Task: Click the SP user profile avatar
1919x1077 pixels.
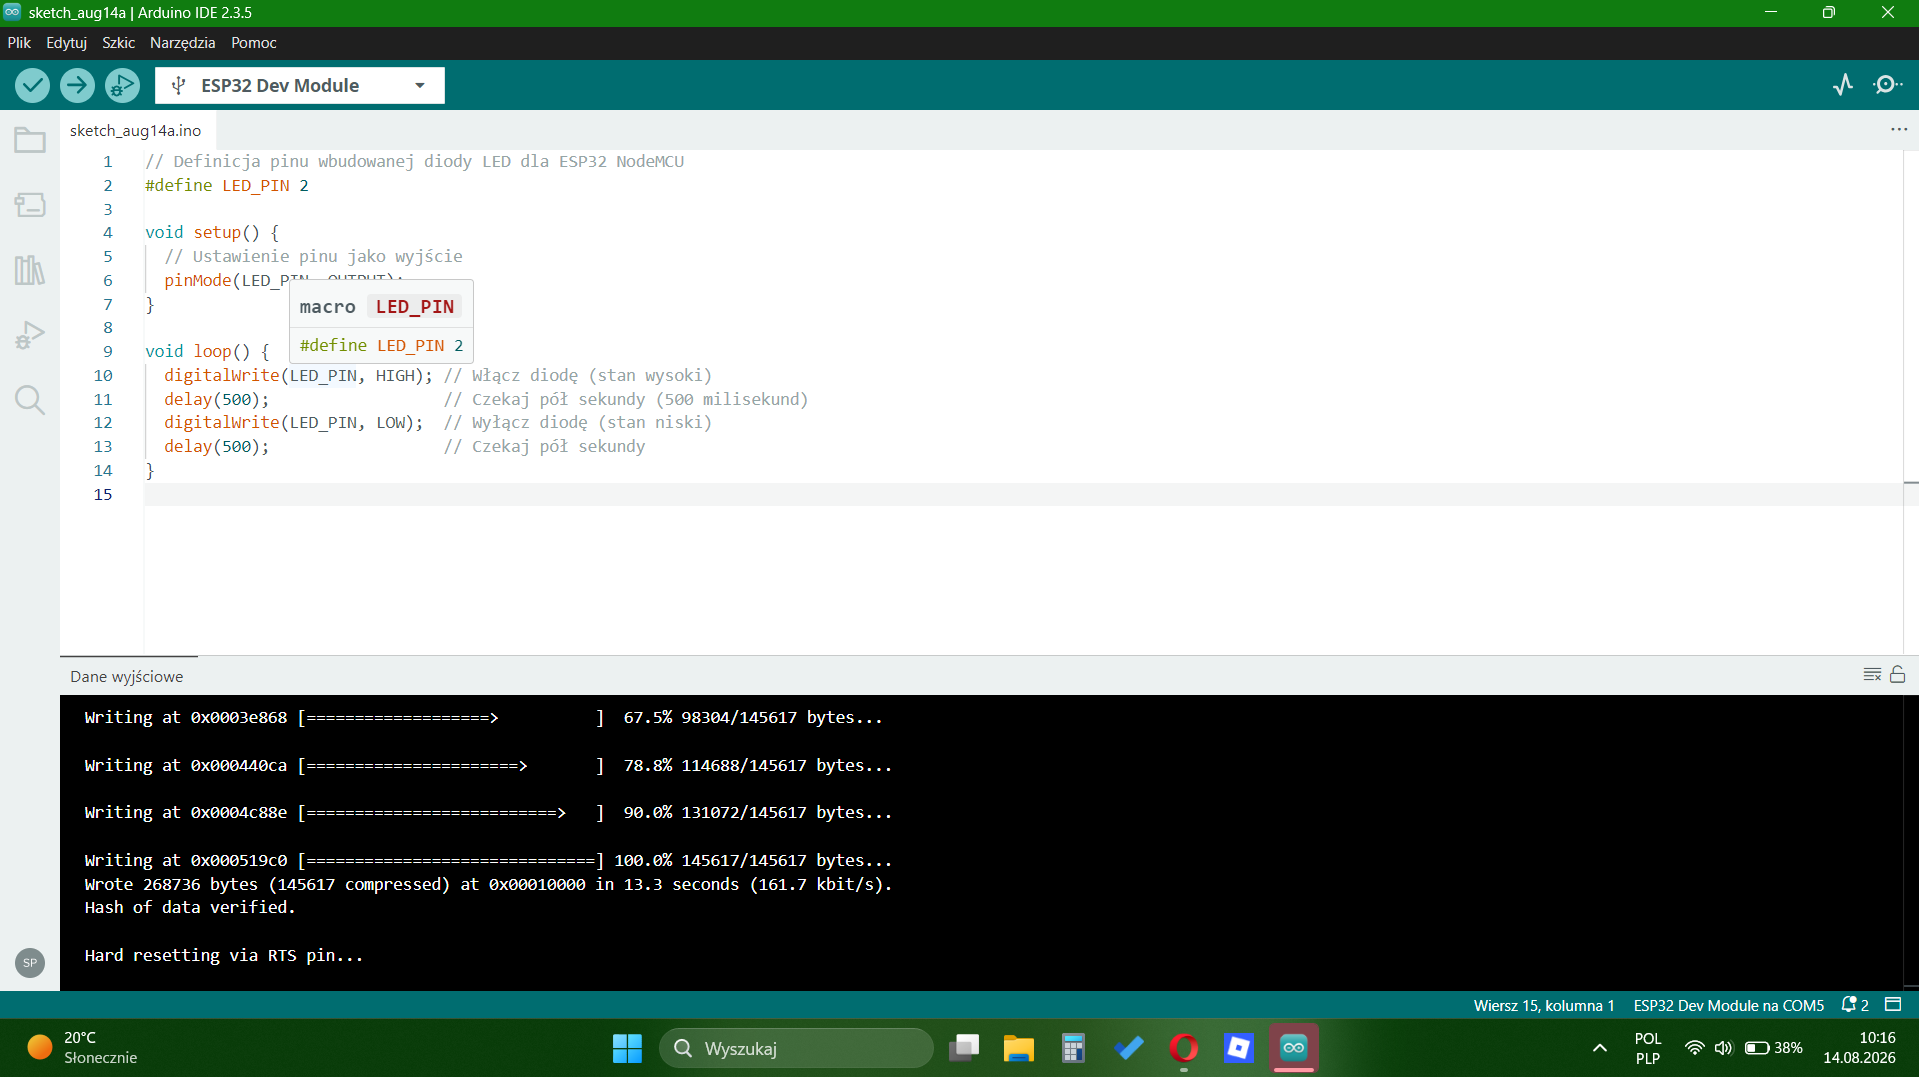Action: pos(30,962)
